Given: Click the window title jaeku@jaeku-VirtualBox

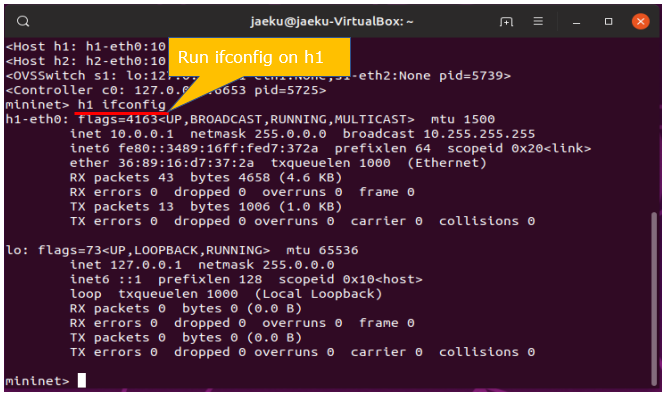Looking at the screenshot, I should (x=332, y=21).
